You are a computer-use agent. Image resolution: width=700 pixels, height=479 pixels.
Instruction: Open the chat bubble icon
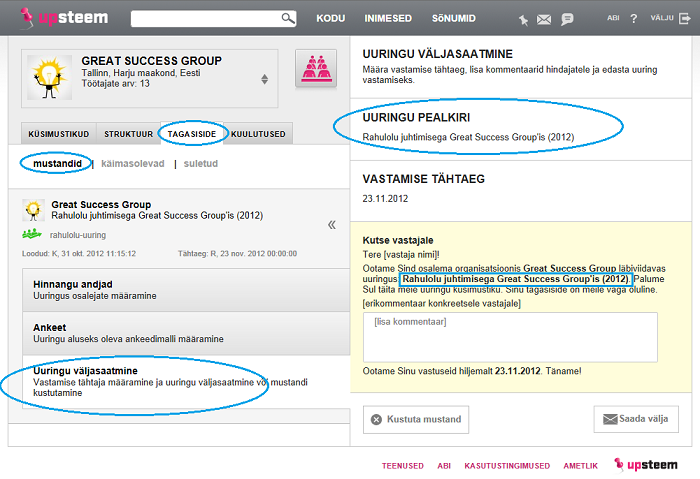567,19
